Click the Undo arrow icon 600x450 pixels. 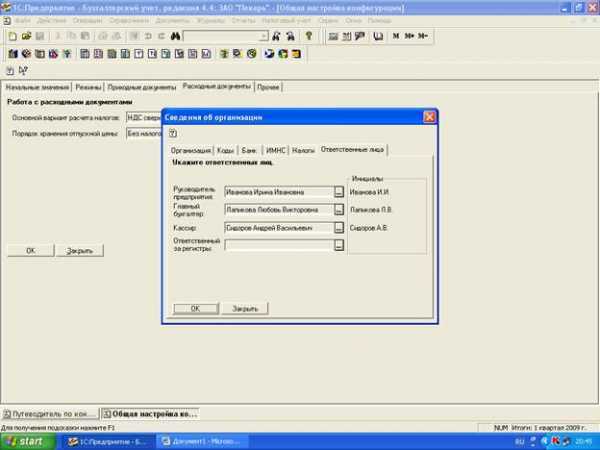tap(148, 36)
